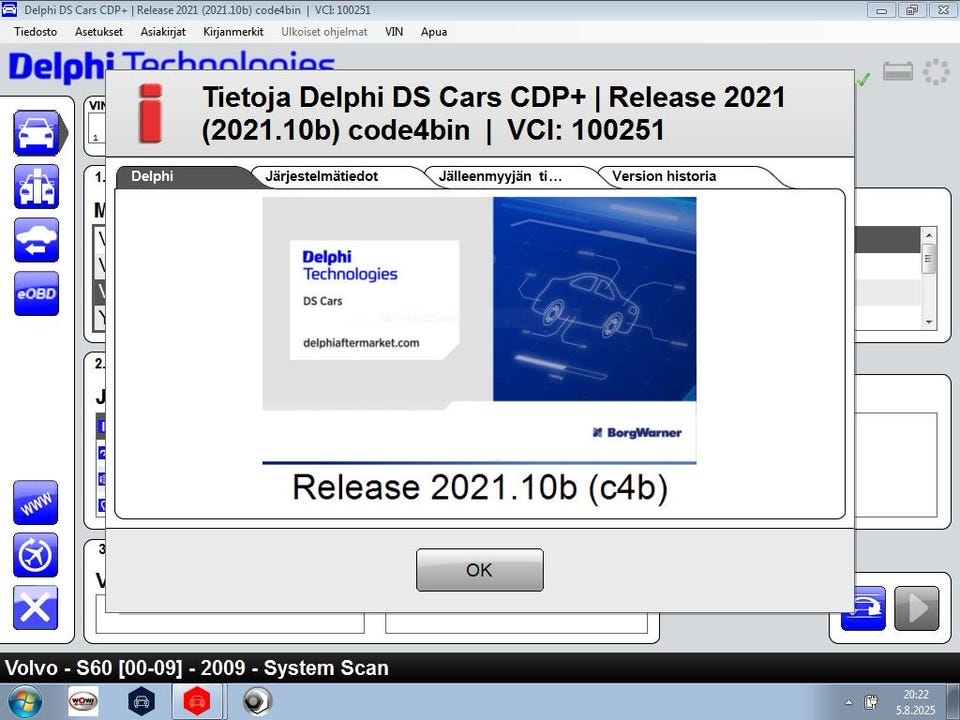Click the Volvo S60 System Scan status text

(197, 668)
